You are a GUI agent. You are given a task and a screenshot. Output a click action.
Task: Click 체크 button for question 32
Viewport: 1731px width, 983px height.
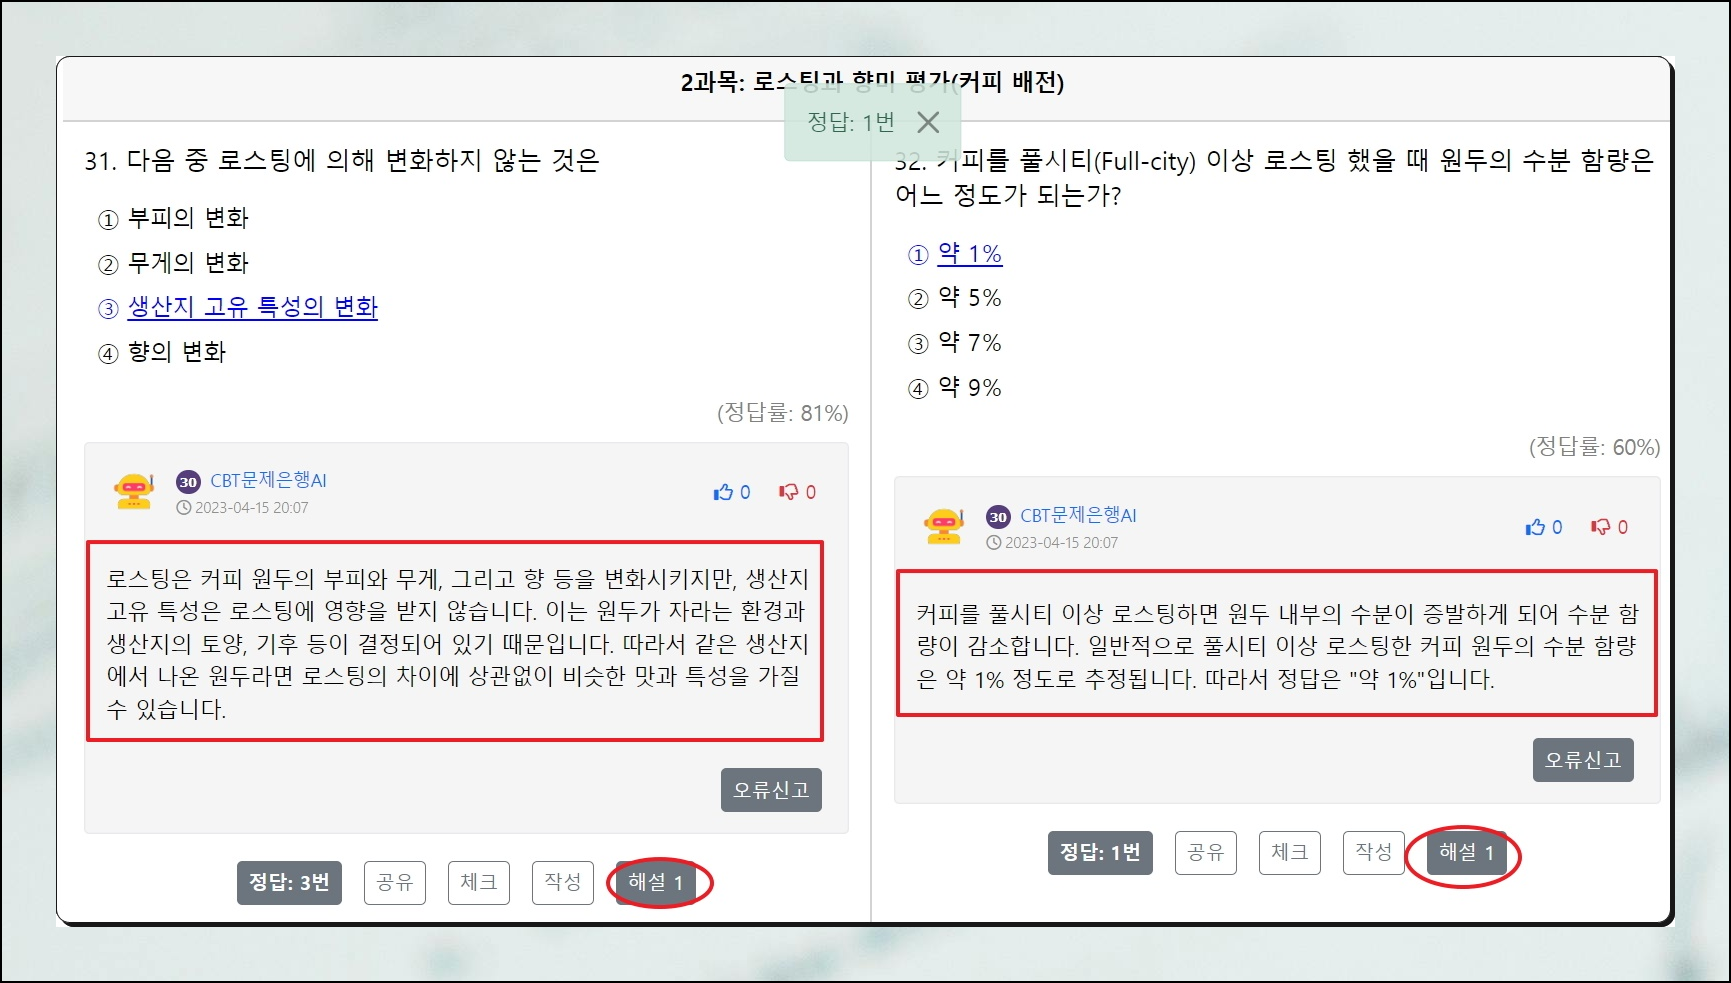[x=1290, y=853]
